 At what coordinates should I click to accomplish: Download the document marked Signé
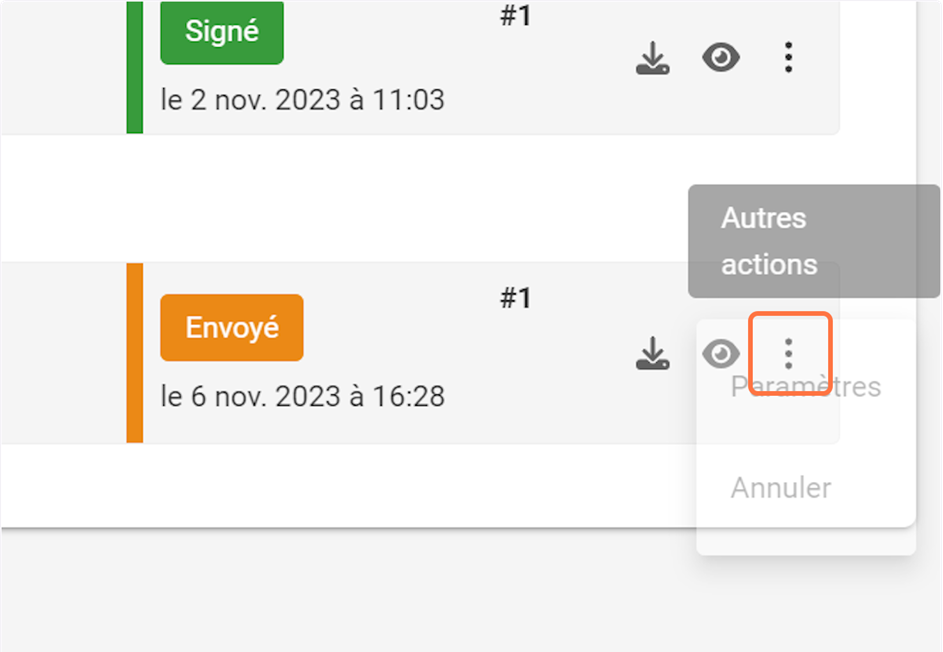pyautogui.click(x=652, y=59)
